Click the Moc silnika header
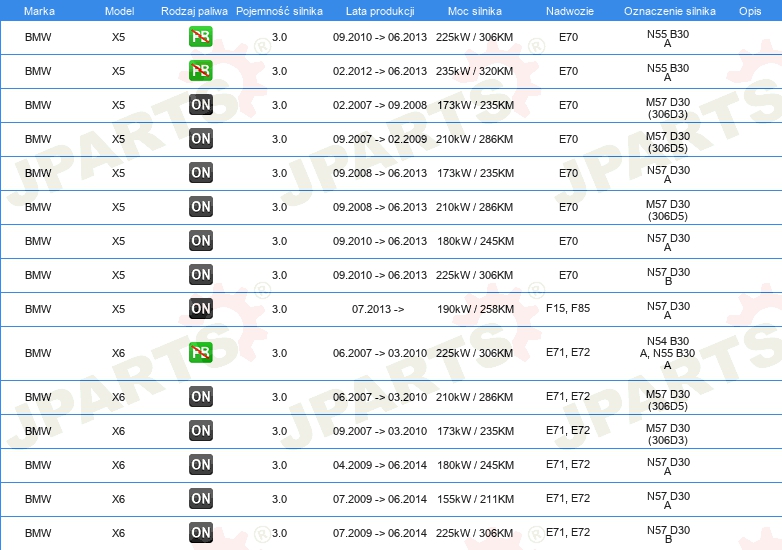Viewport: 782px width, 550px height. click(474, 11)
